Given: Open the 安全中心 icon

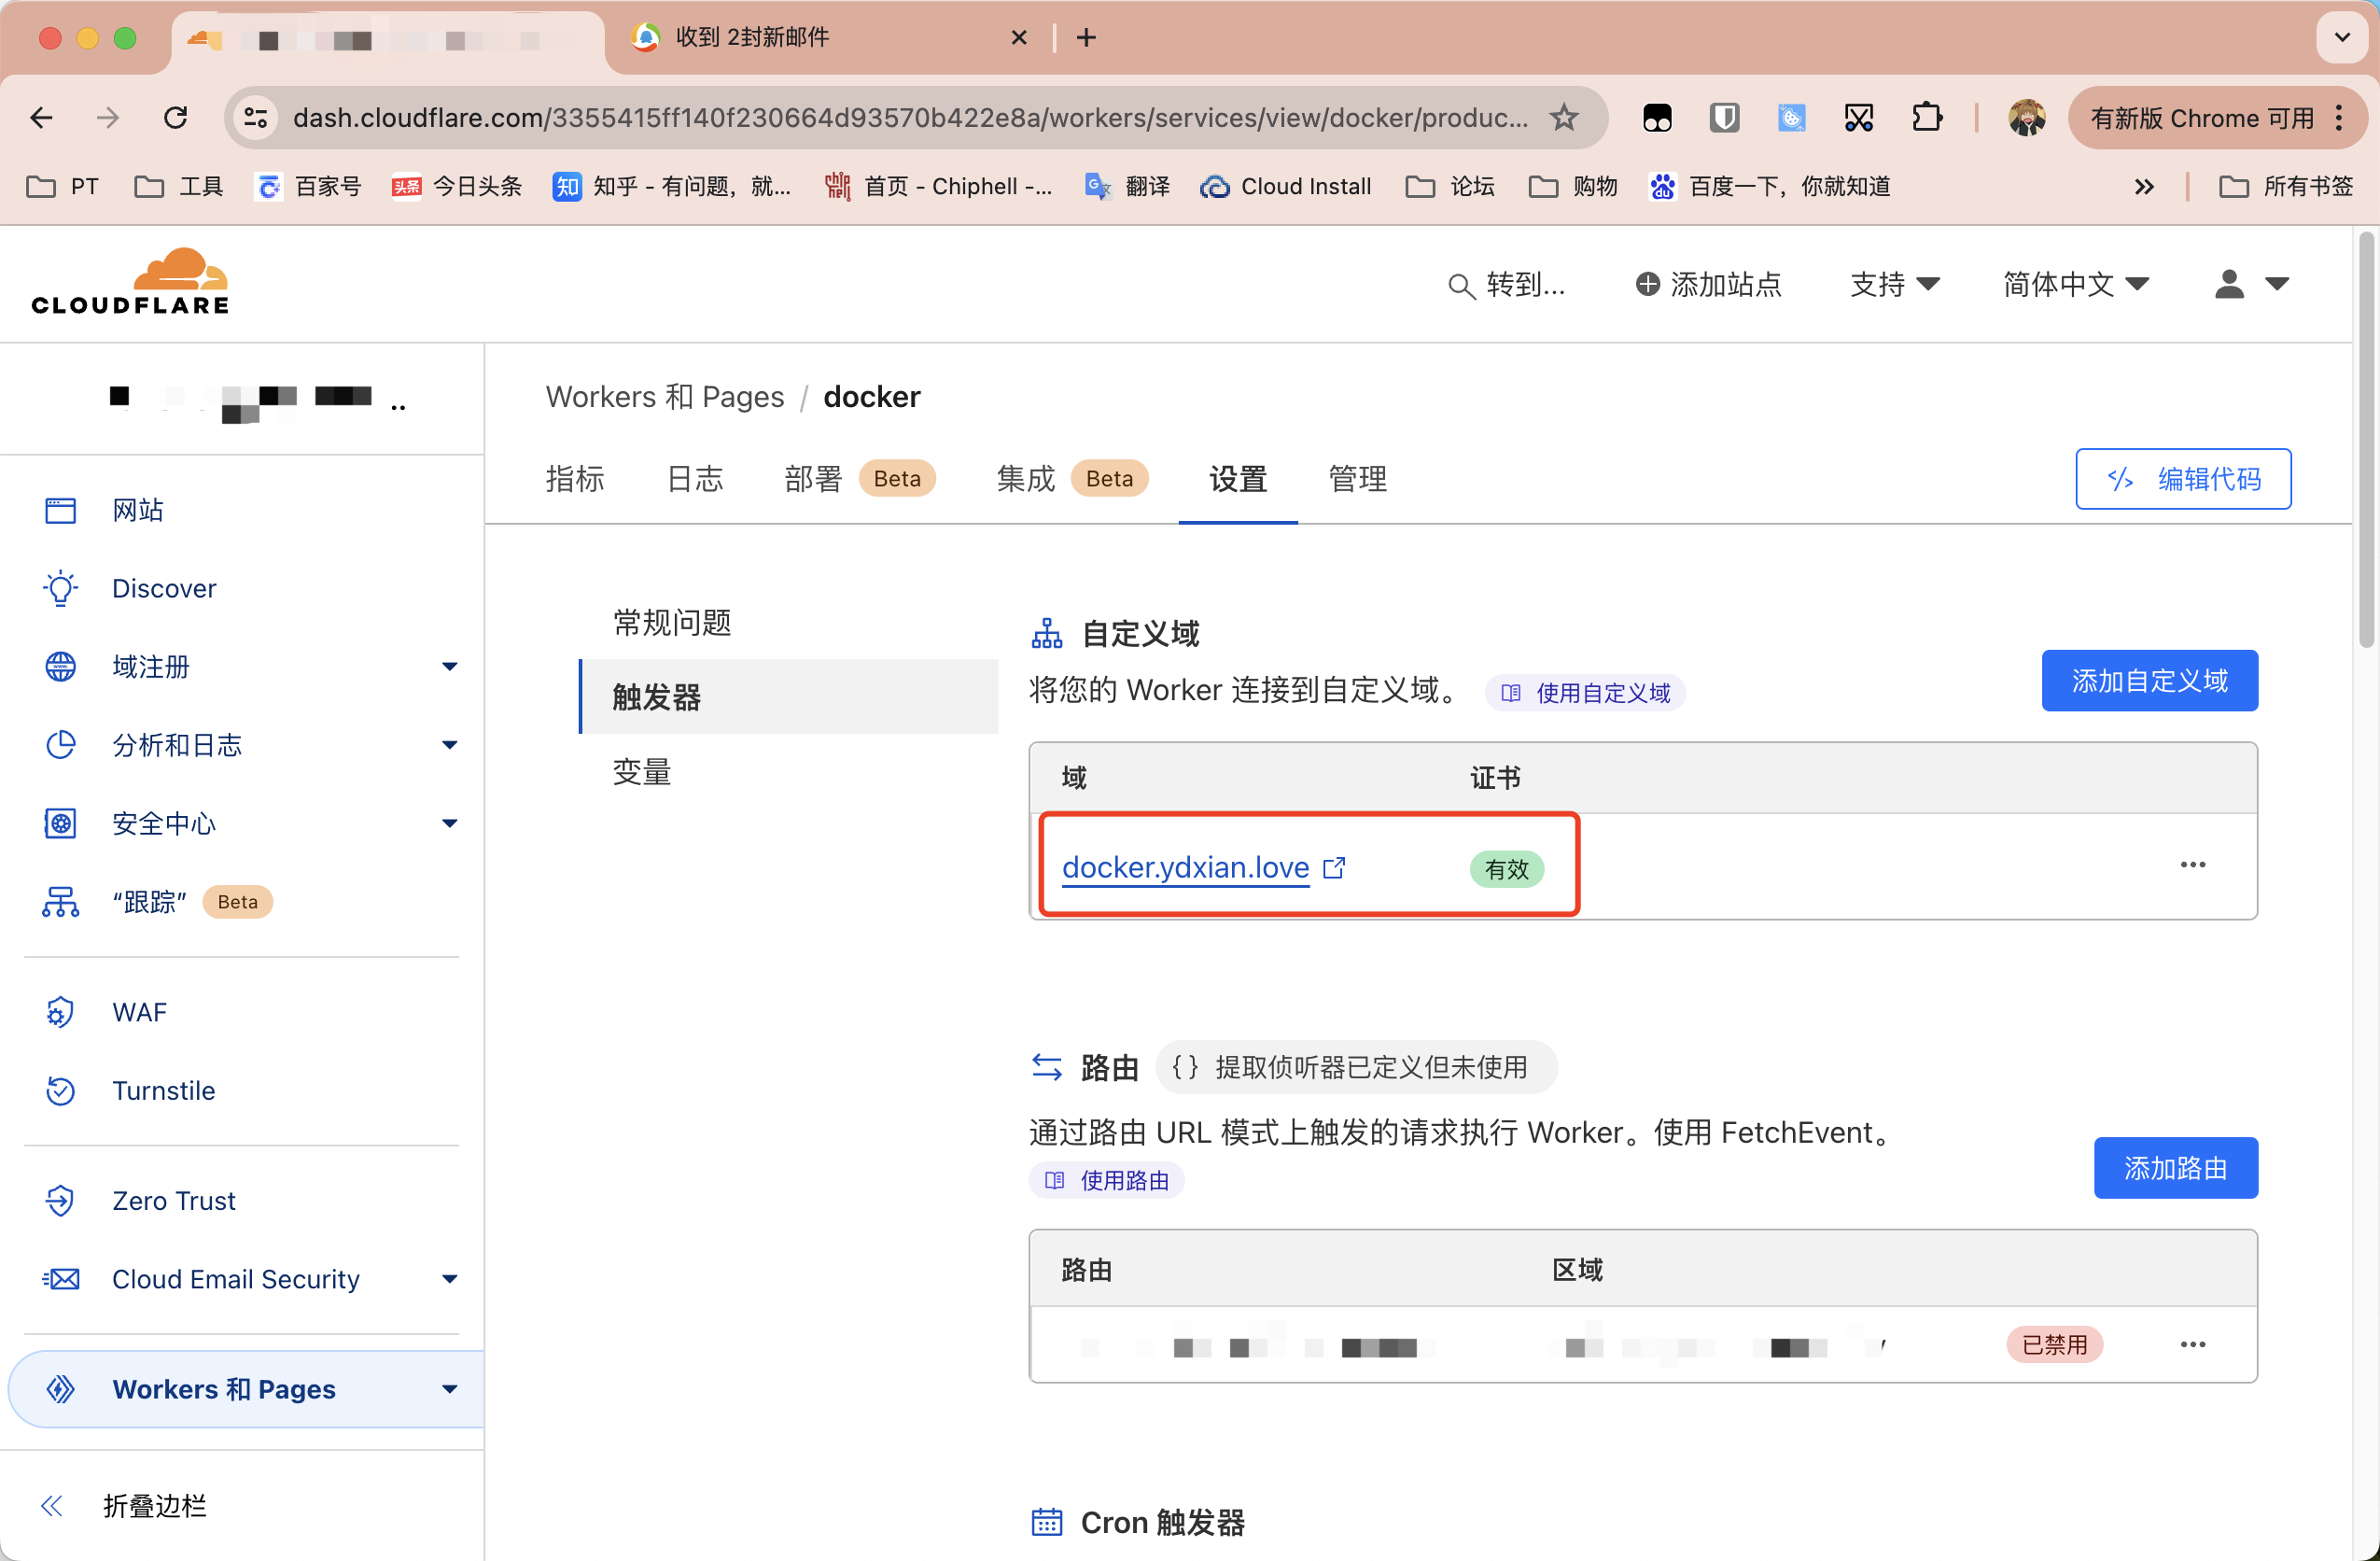Looking at the screenshot, I should 60,823.
